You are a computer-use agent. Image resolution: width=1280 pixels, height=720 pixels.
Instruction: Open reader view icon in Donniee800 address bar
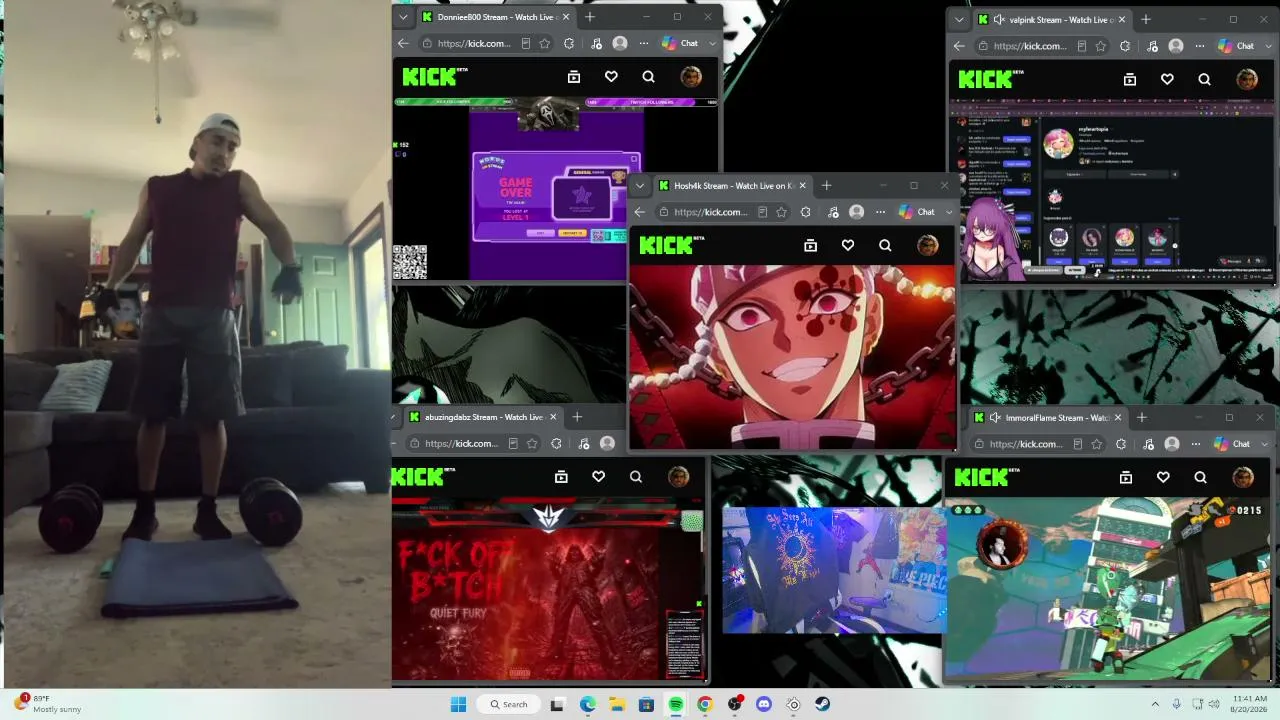(x=526, y=44)
